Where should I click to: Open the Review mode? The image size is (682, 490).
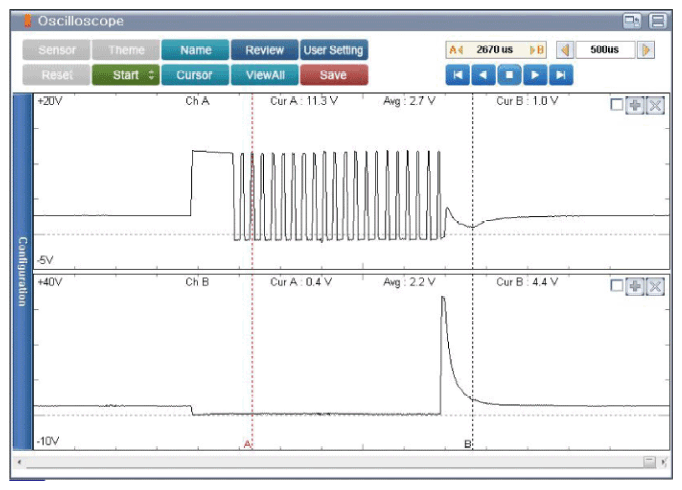click(x=264, y=50)
